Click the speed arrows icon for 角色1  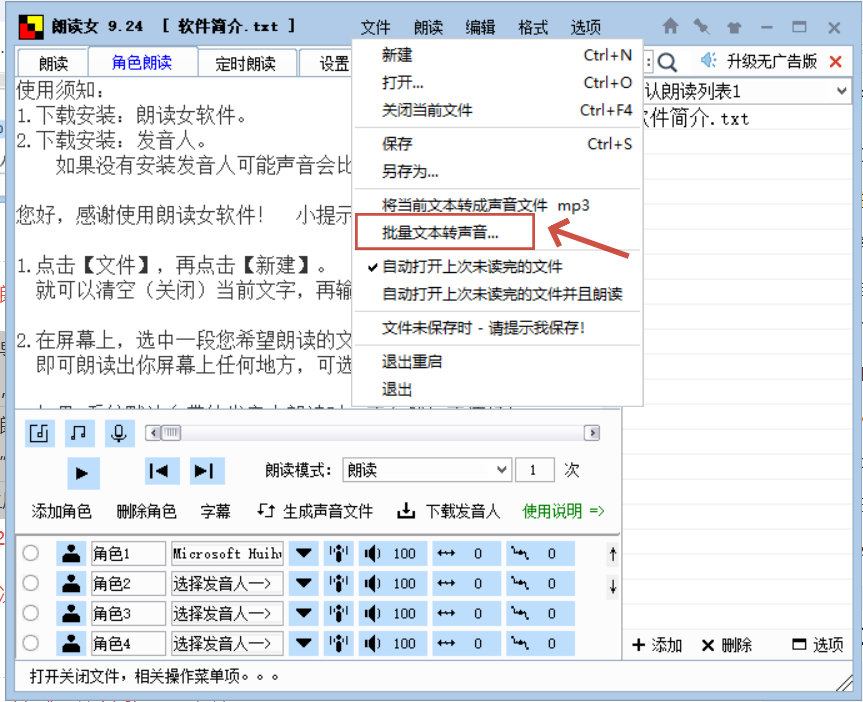(x=446, y=553)
